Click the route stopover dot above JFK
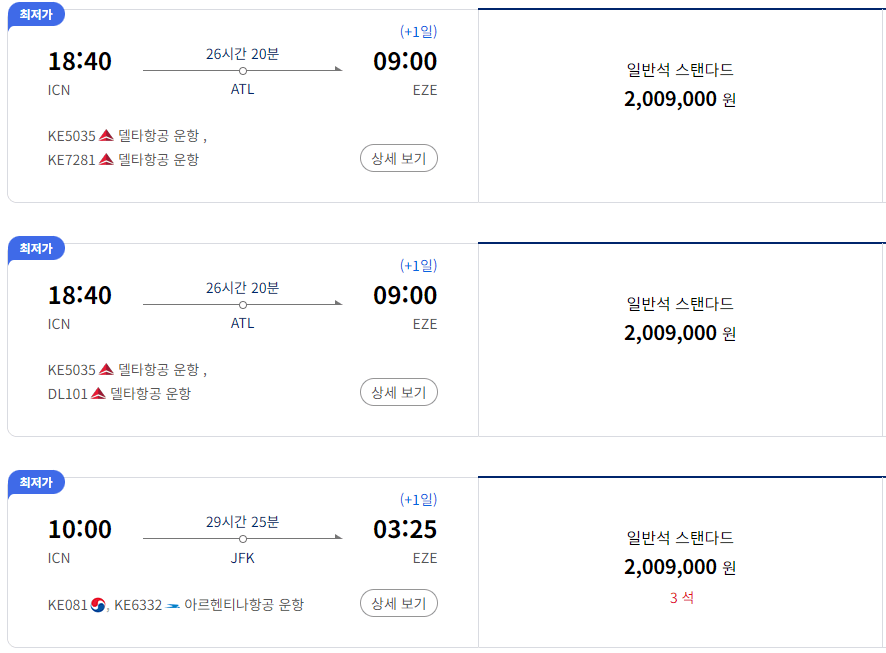Viewport: 886px width, 653px height. click(242, 538)
